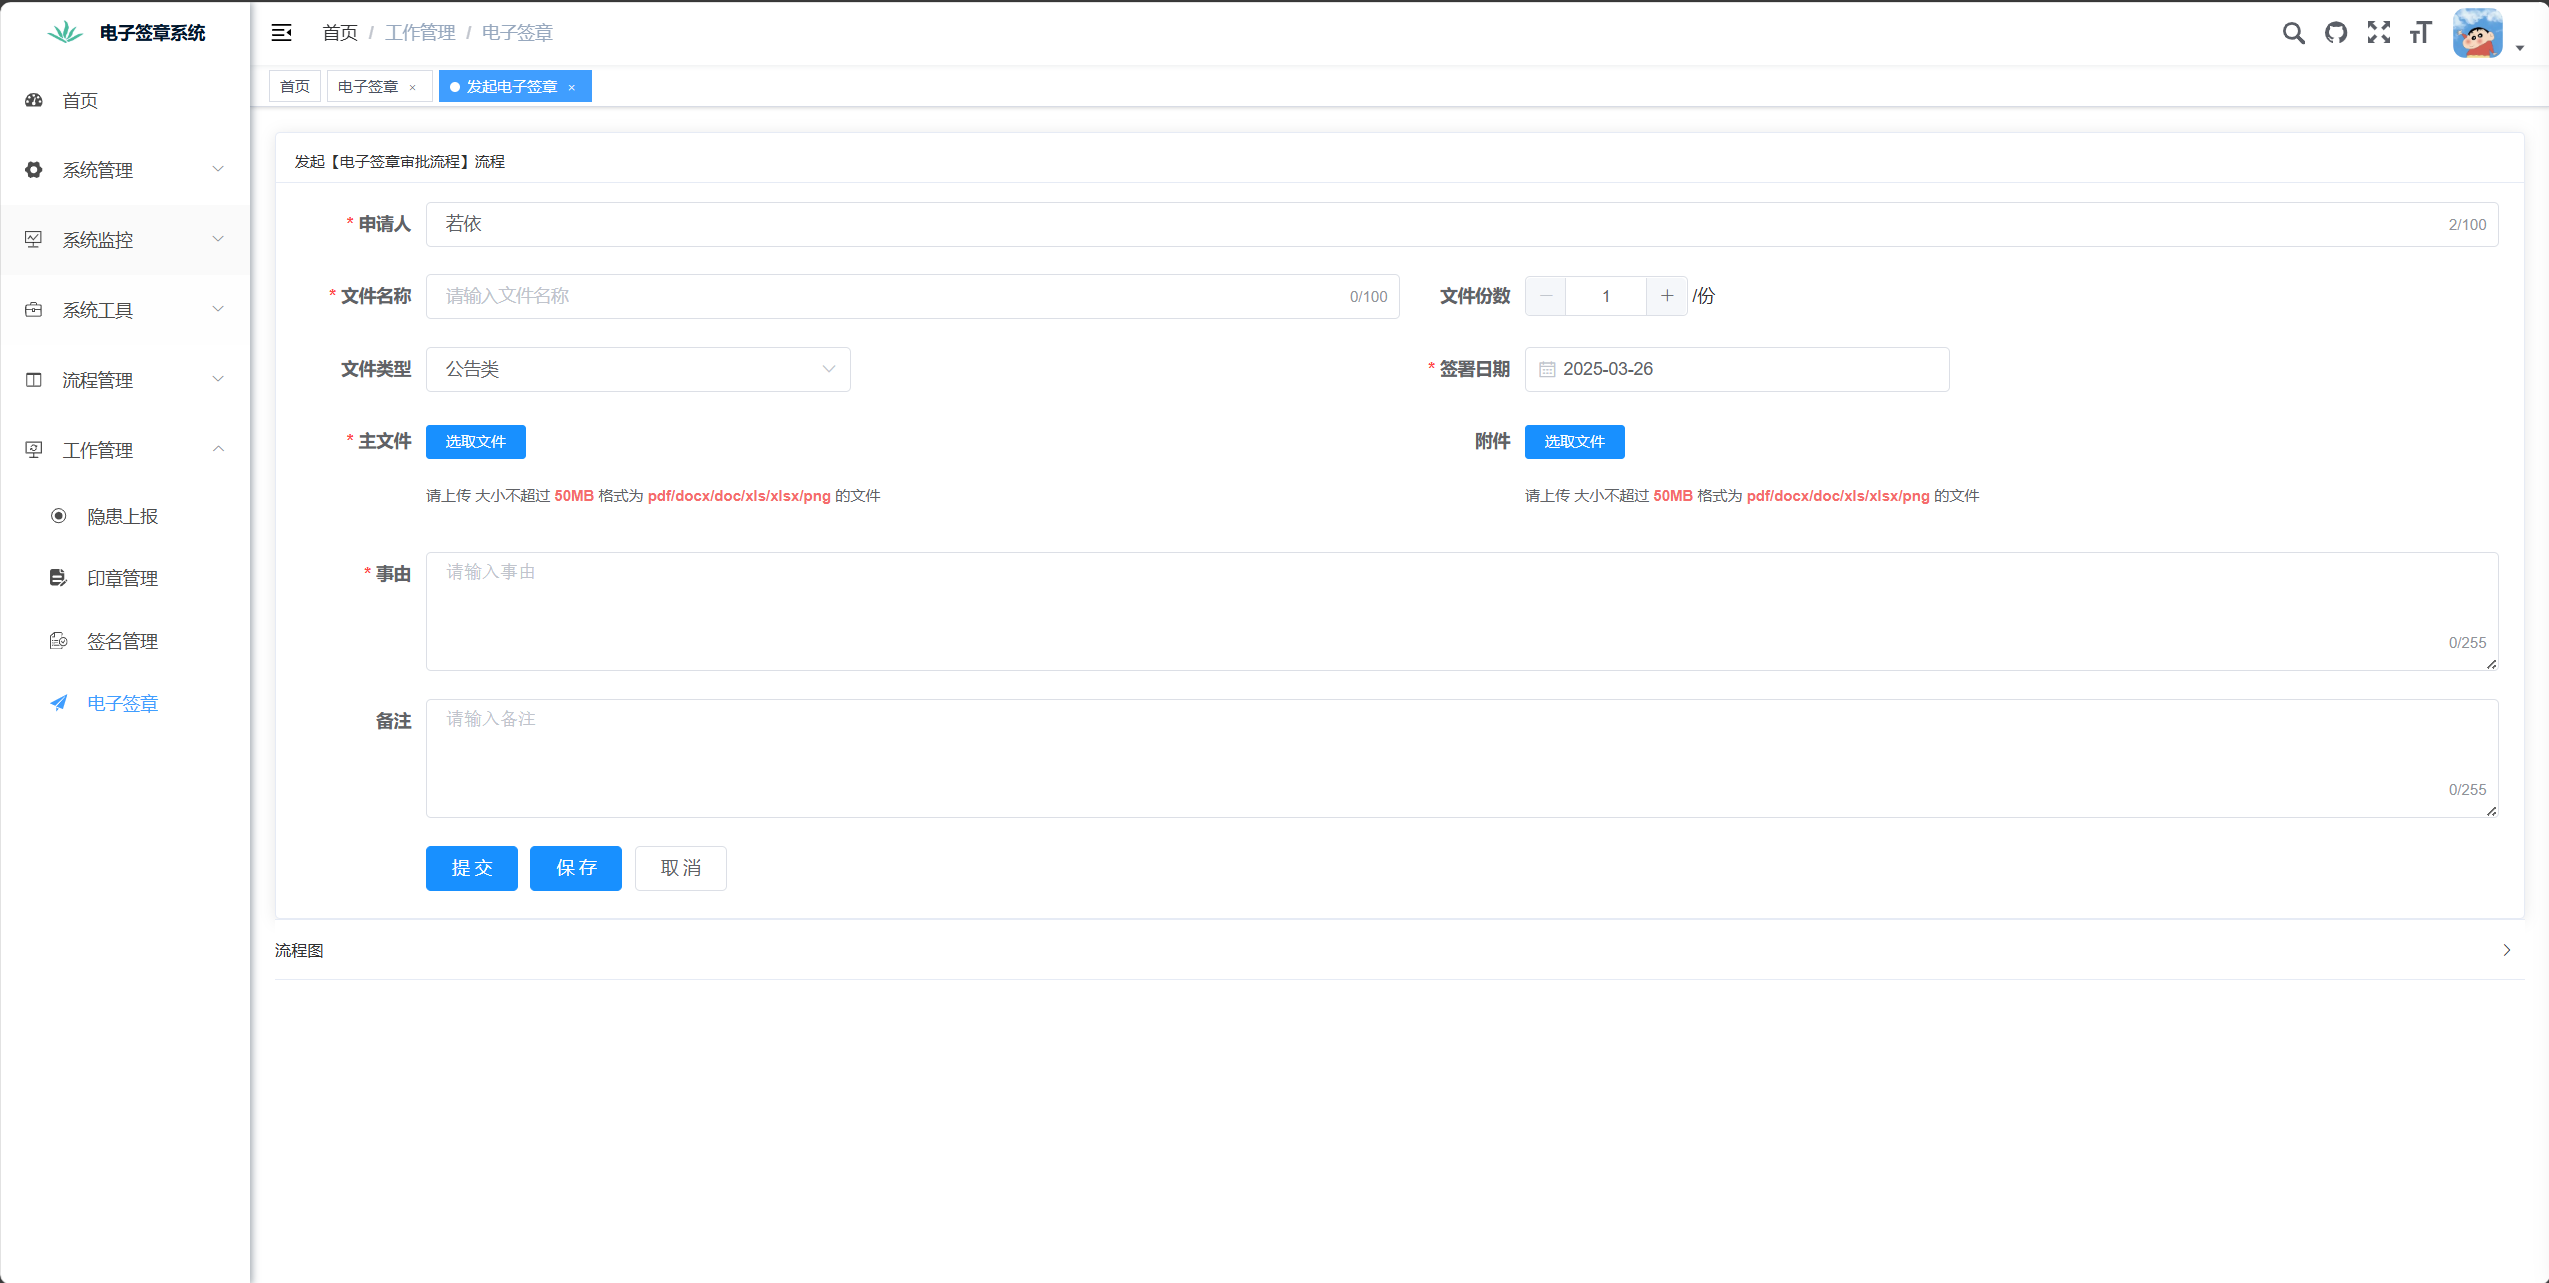The height and width of the screenshot is (1283, 2549).
Task: Increase 文件份数 with the plus stepper
Action: pos(1665,296)
